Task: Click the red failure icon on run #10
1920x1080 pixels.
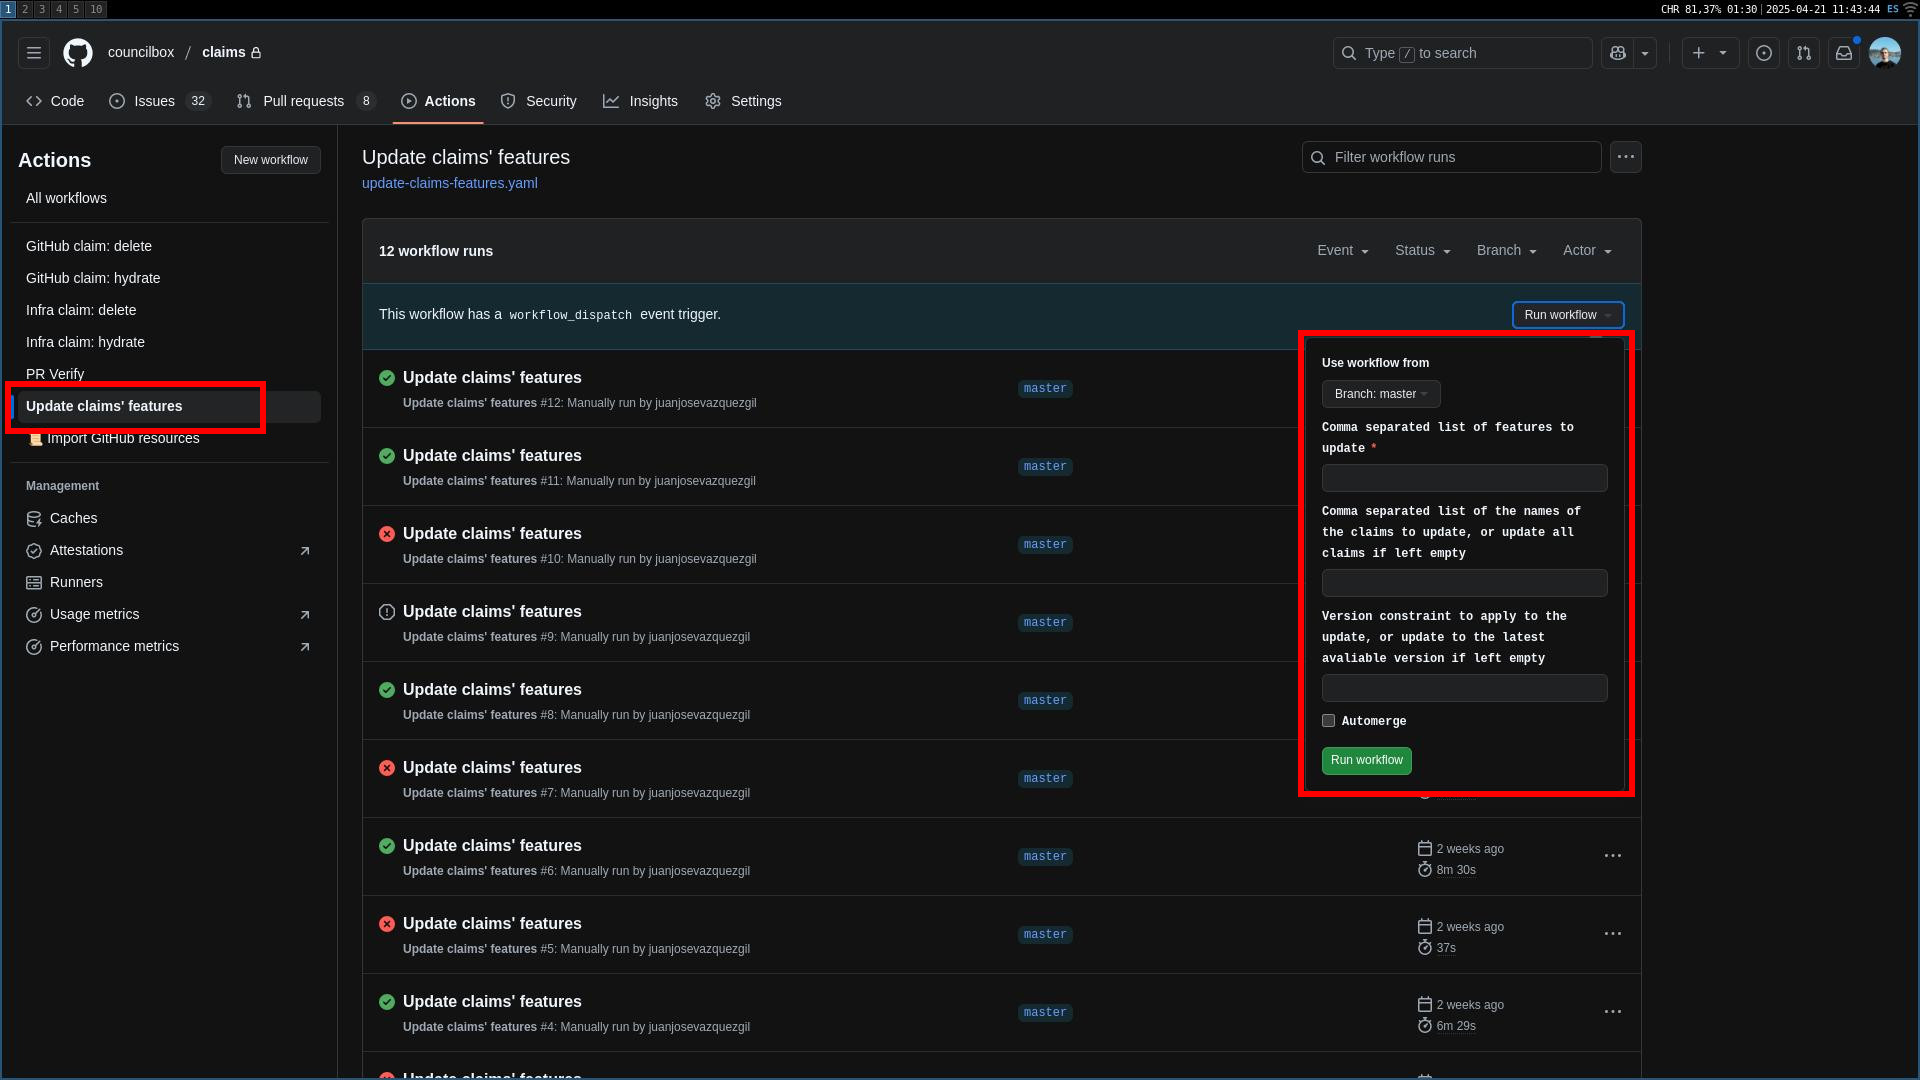Action: [x=386, y=534]
